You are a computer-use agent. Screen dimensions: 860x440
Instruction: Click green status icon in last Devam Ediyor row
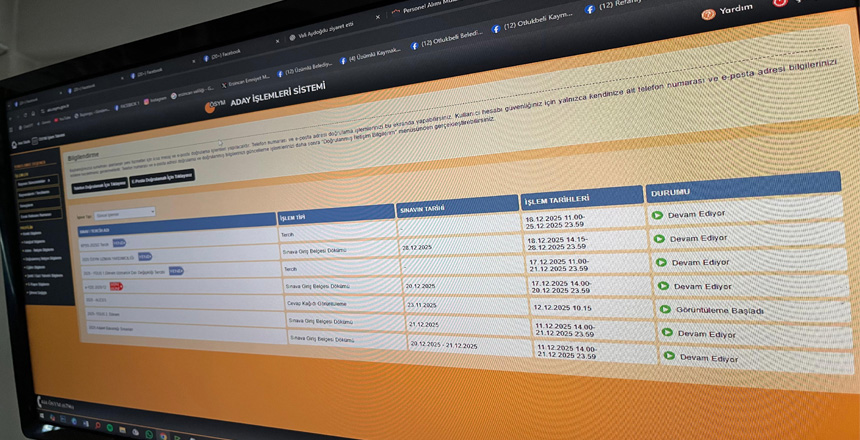[671, 358]
